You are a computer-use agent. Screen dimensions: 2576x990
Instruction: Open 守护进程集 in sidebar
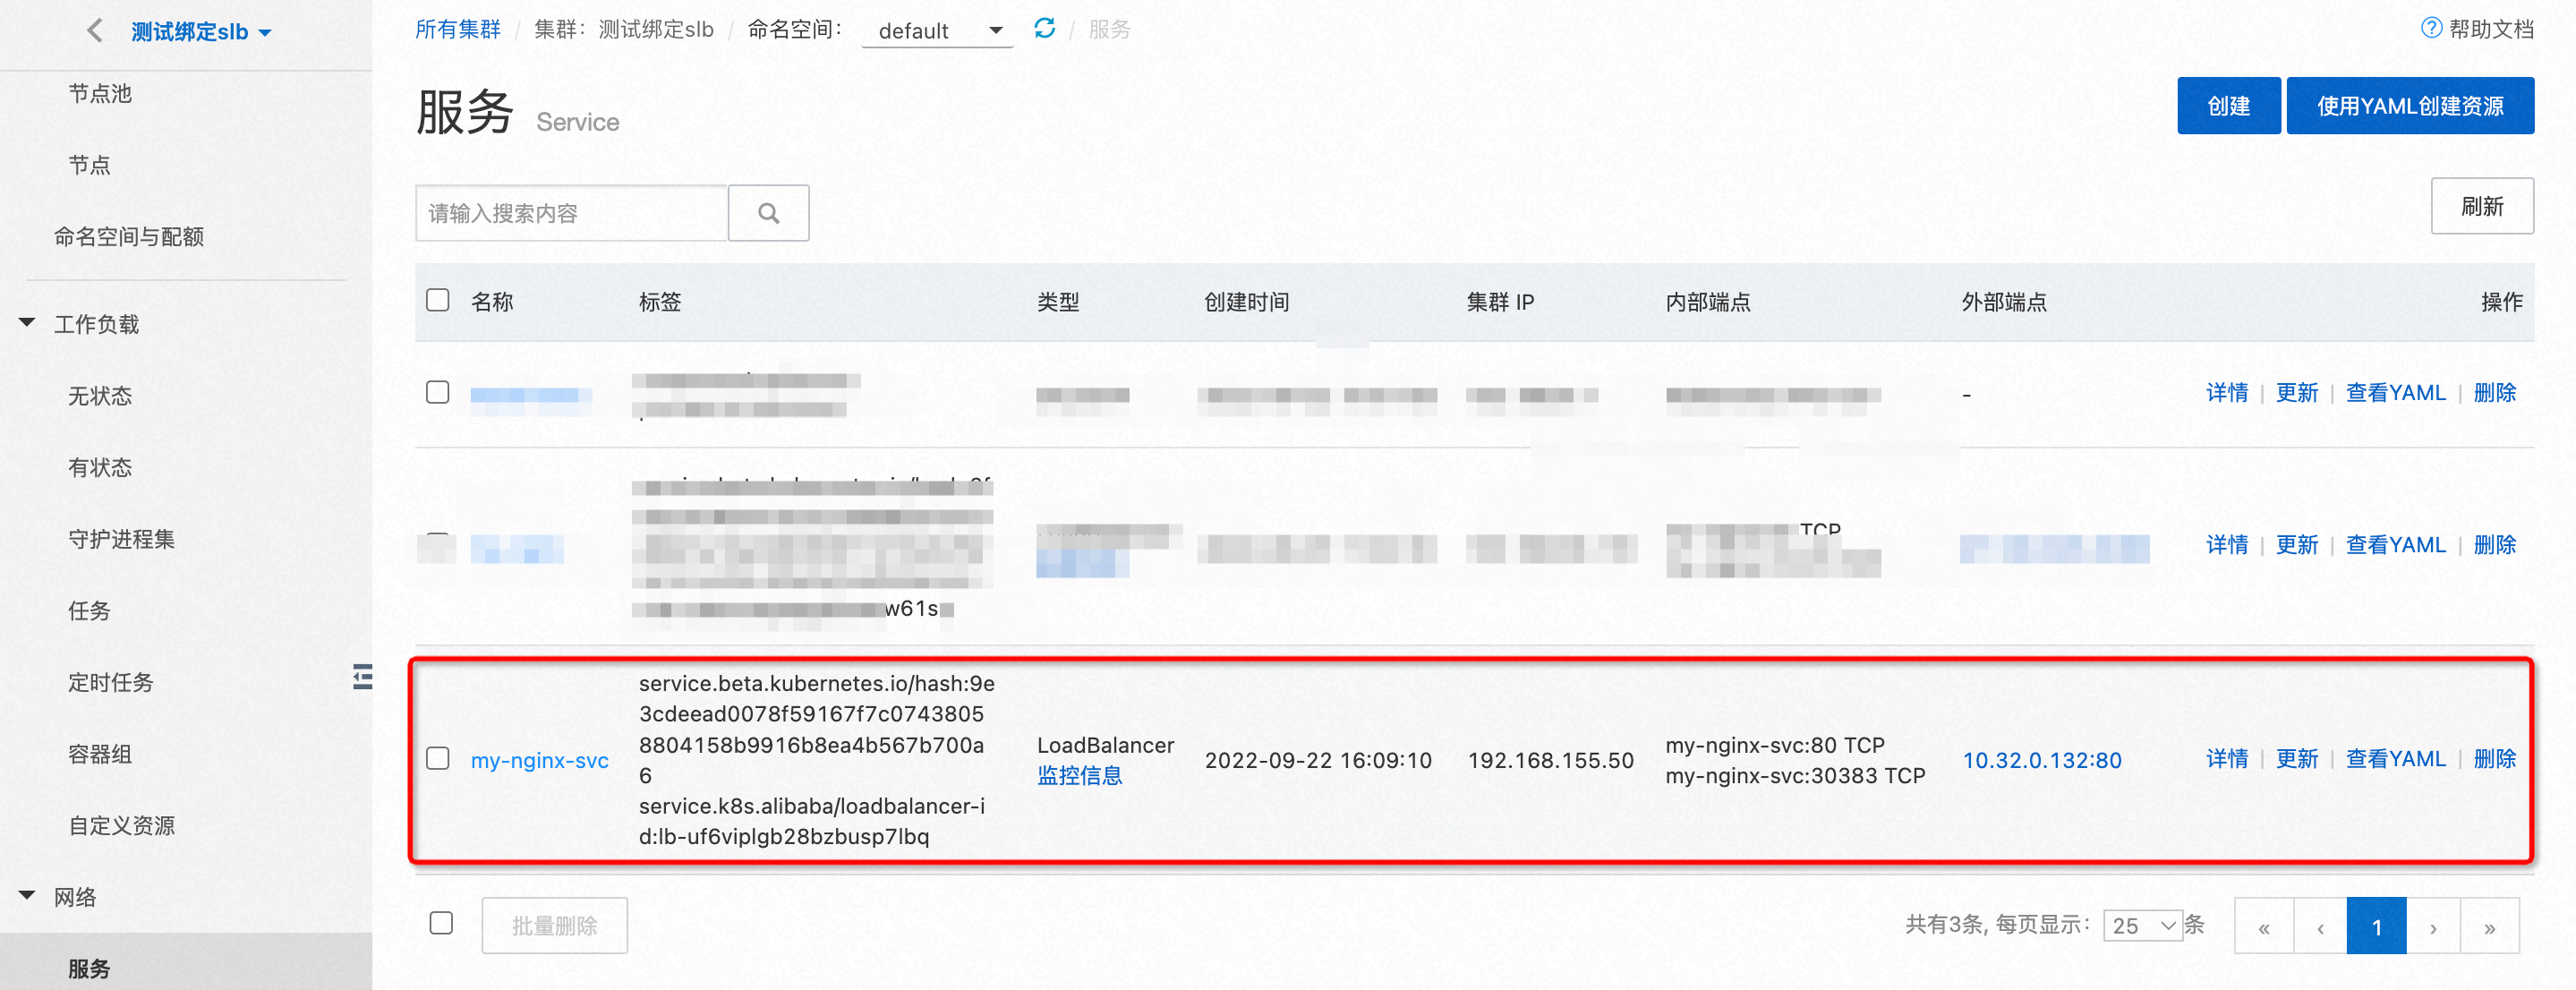tap(121, 539)
